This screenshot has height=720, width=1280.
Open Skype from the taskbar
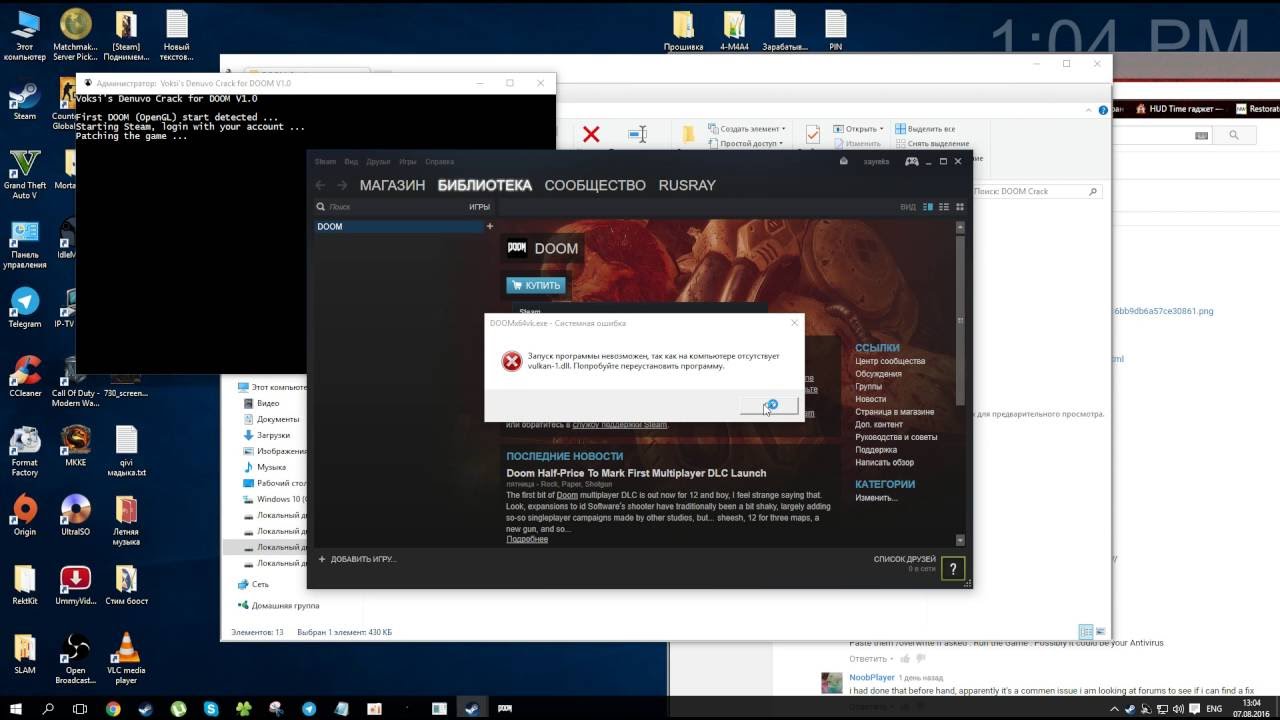[211, 708]
